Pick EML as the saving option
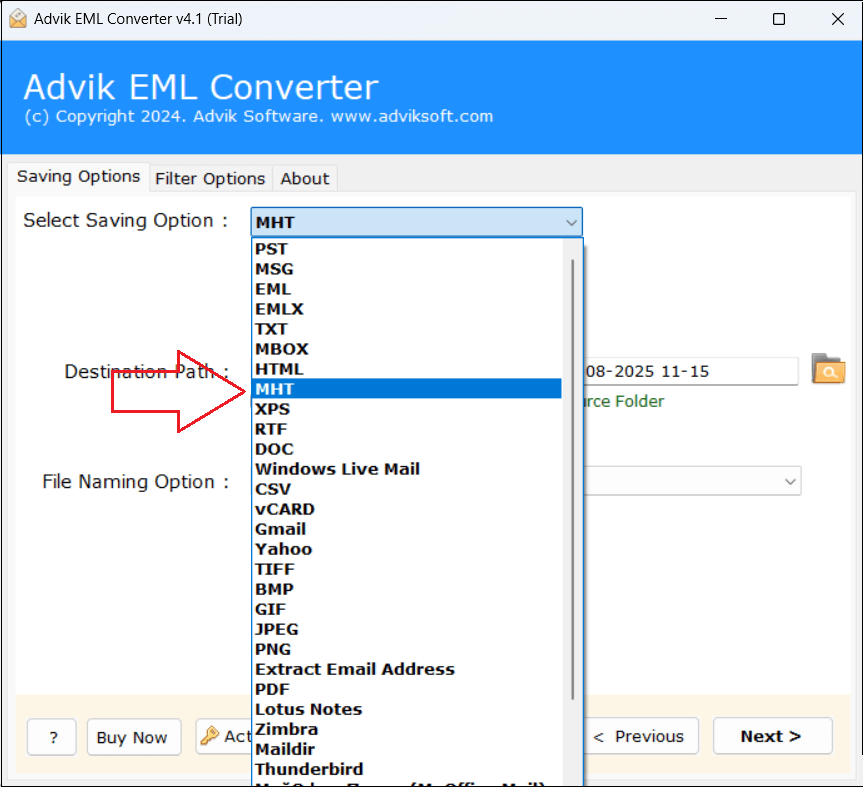This screenshot has width=863, height=787. pyautogui.click(x=406, y=289)
